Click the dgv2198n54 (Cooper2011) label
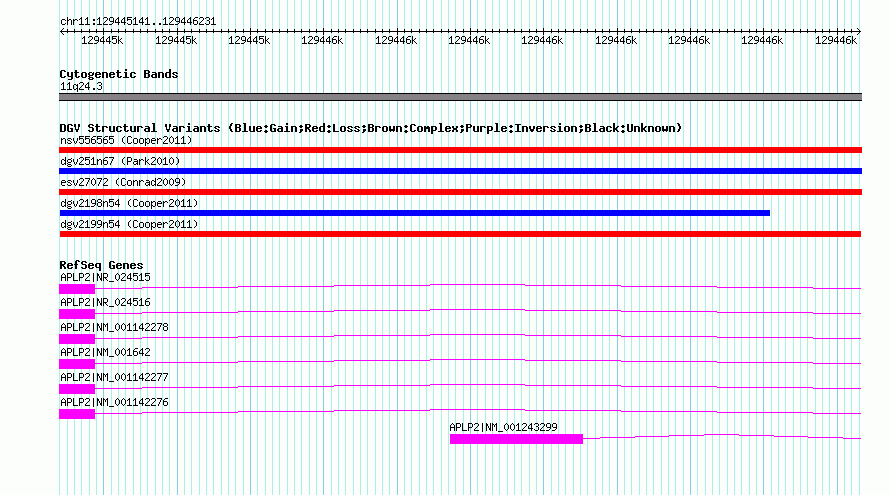The height and width of the screenshot is (495, 890). point(129,203)
